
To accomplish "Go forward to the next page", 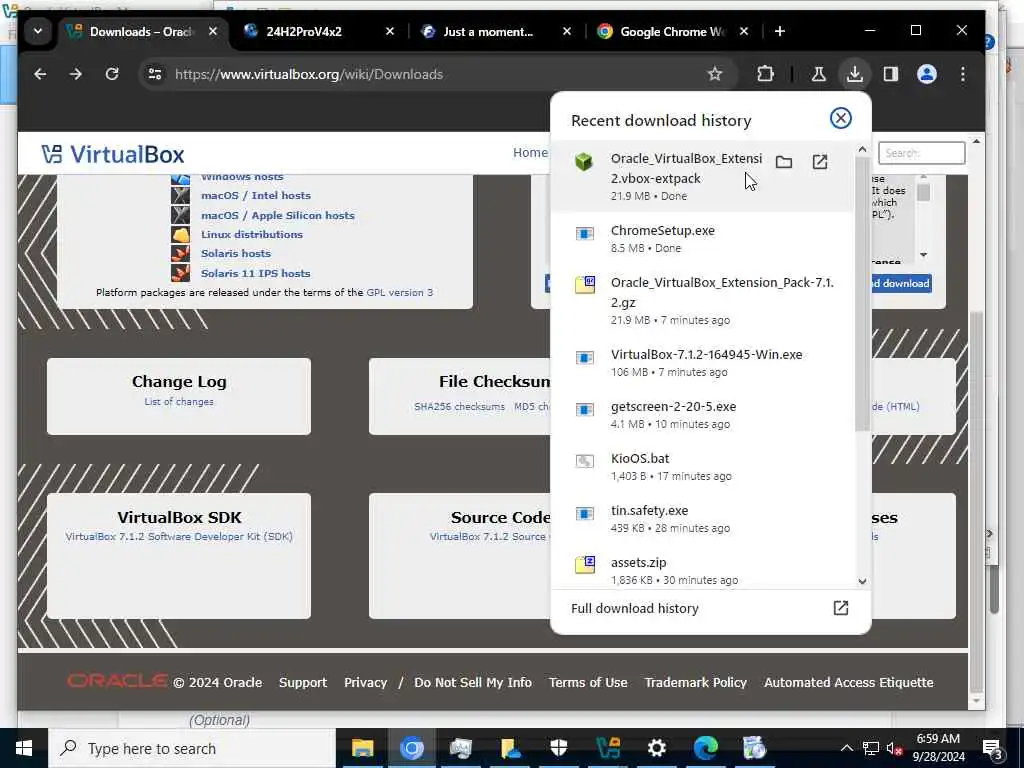I will point(76,74).
